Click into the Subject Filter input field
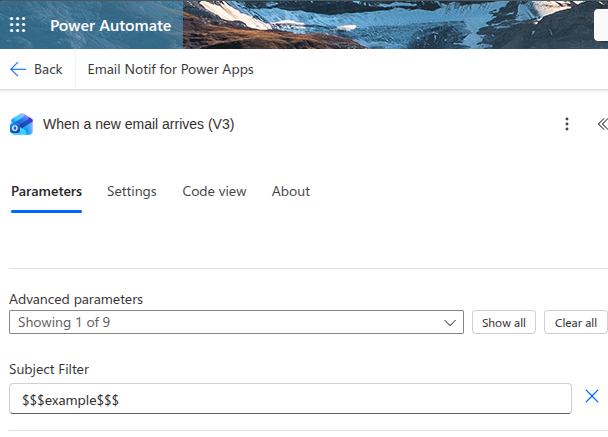 coord(290,399)
